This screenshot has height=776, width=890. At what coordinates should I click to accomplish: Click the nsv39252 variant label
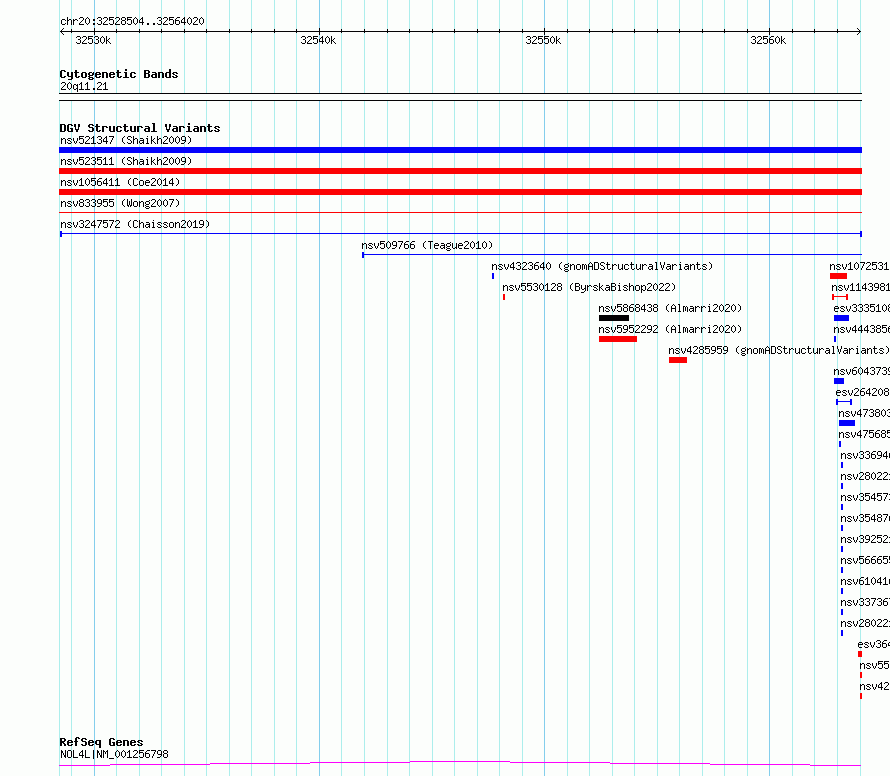(x=865, y=539)
